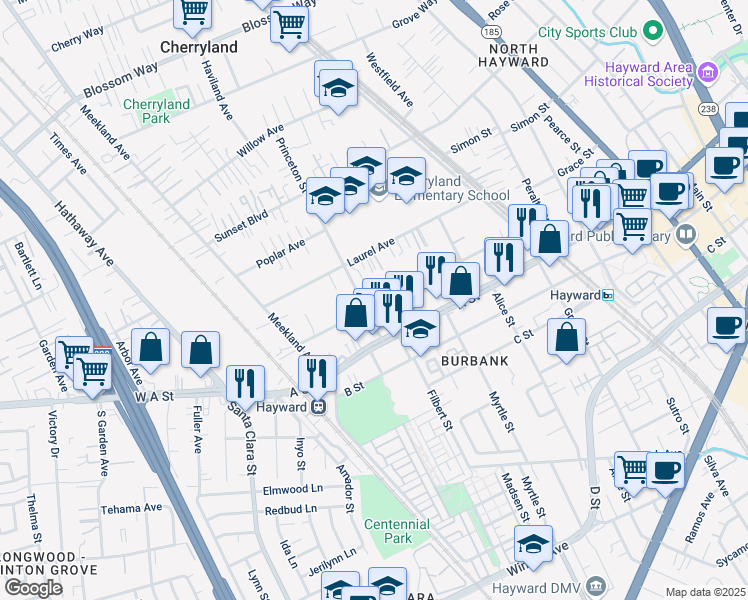Select the Hayward DMV label text

point(536,588)
